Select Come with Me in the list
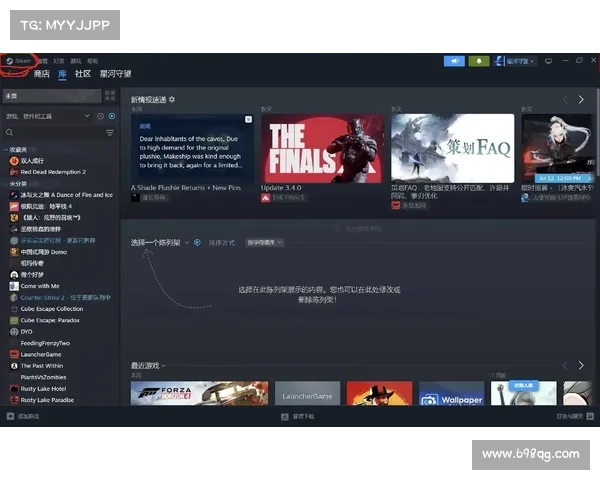Viewport: 600px width, 480px height. pos(40,286)
